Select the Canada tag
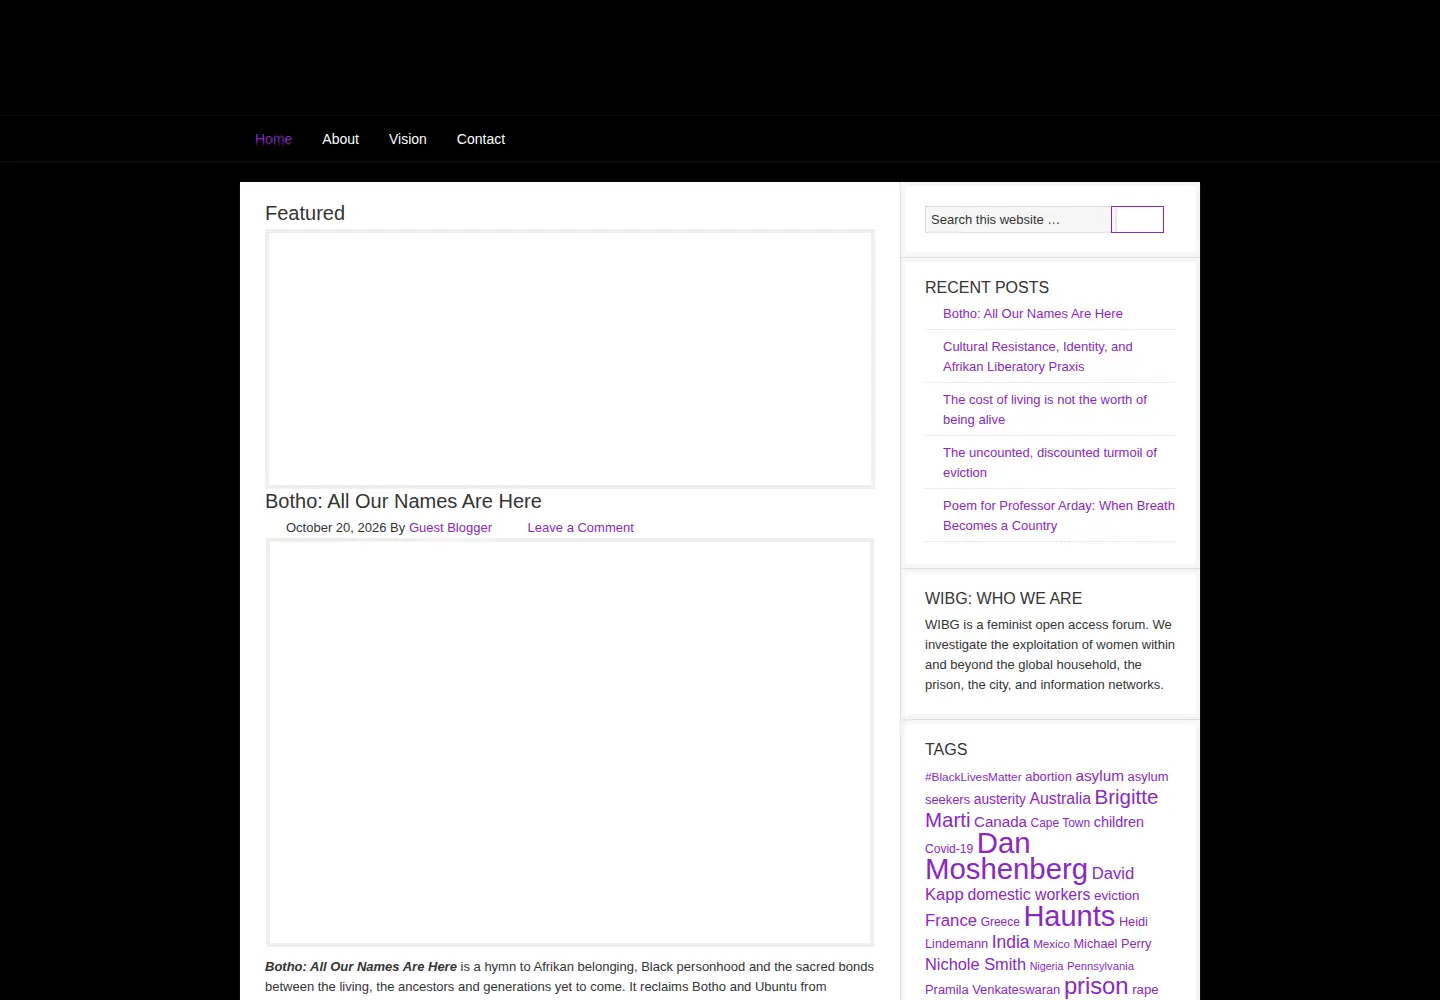Viewport: 1440px width, 1000px height. click(1000, 822)
